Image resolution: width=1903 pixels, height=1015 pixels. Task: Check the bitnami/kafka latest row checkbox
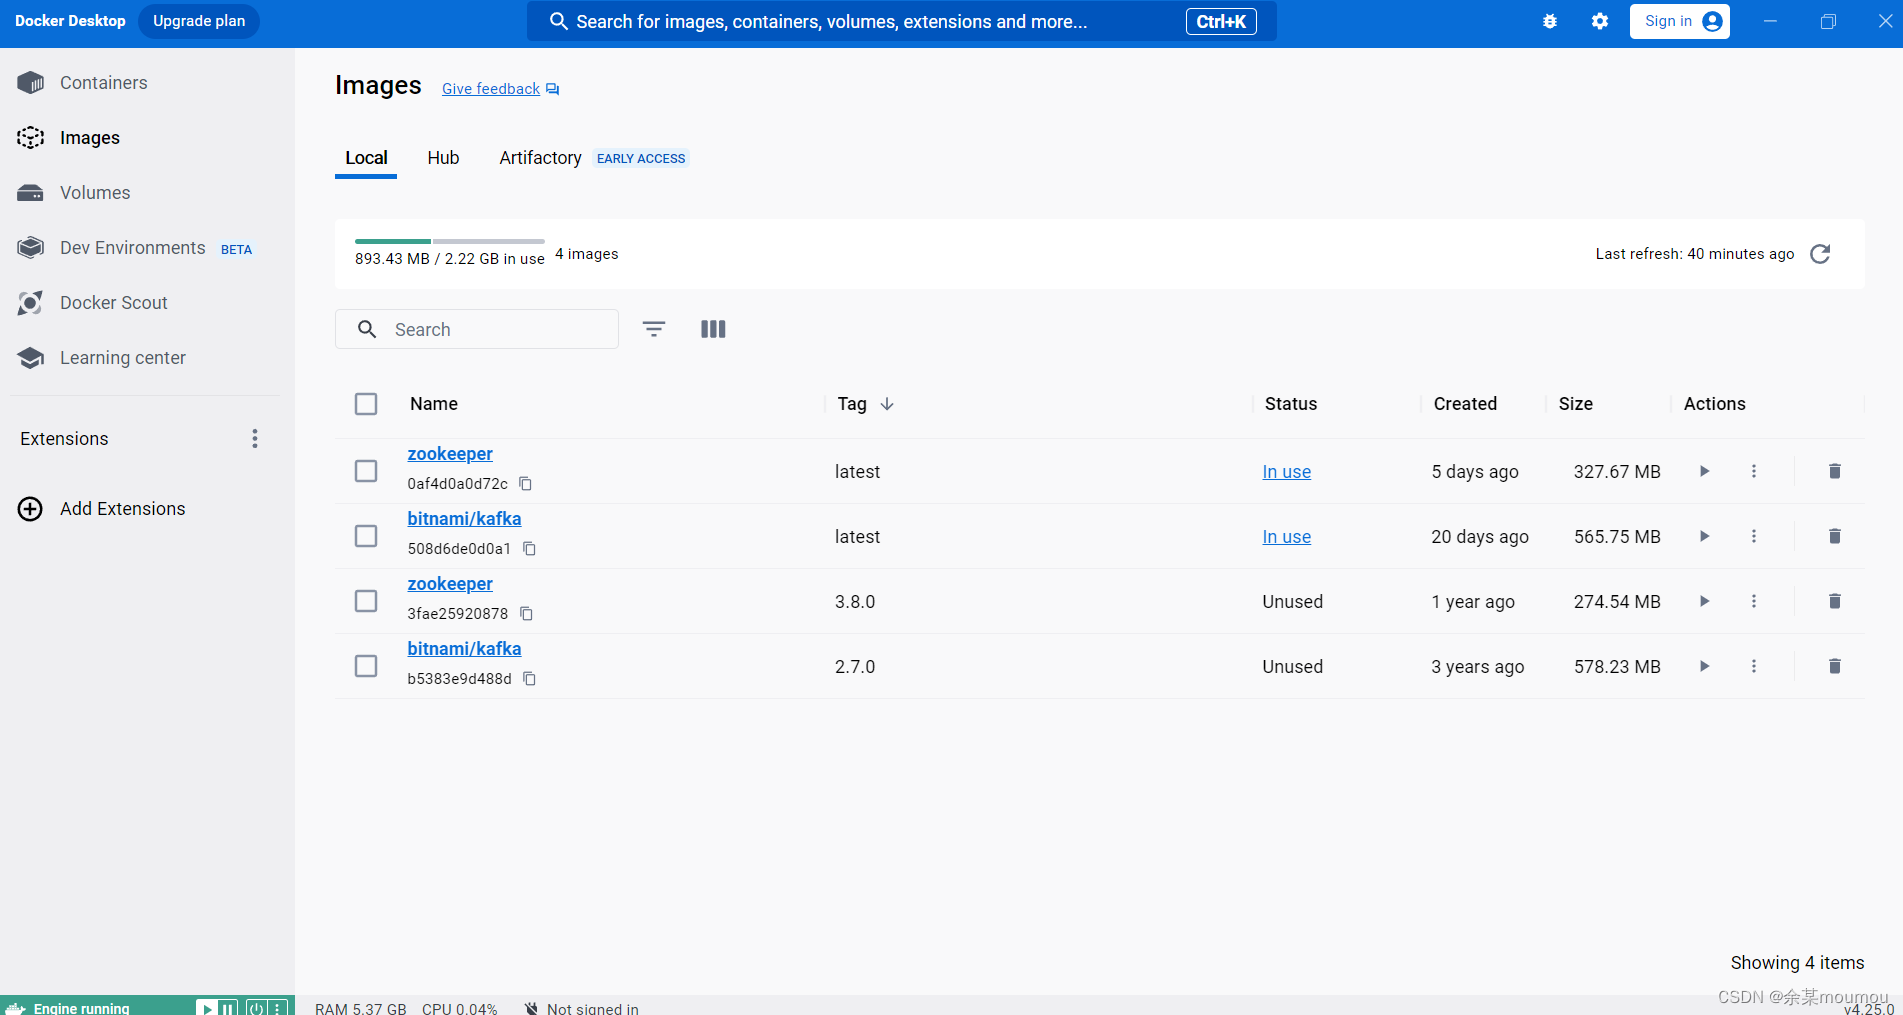point(366,536)
